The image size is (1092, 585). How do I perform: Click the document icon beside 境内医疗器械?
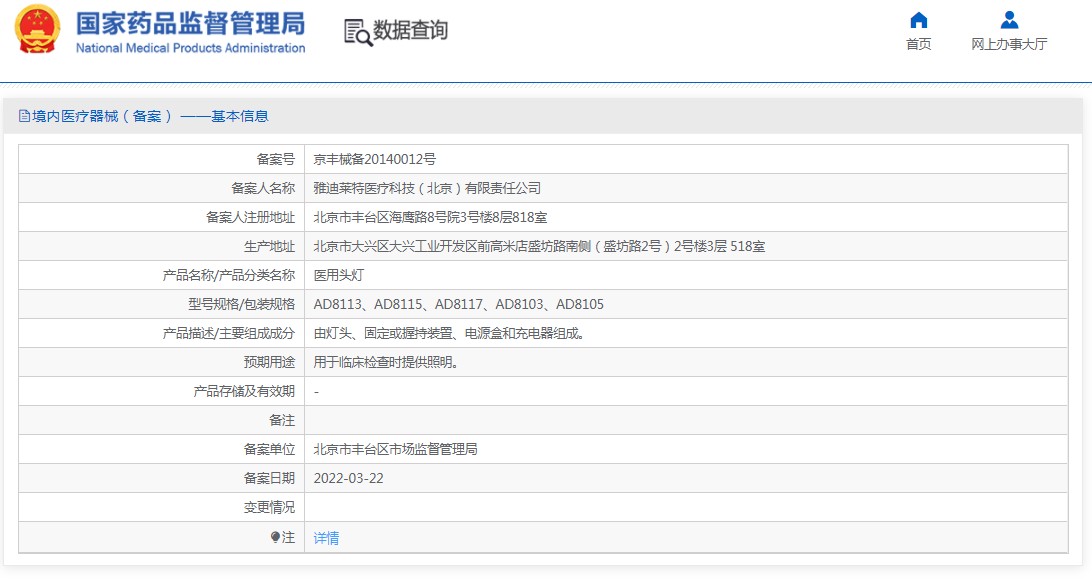pyautogui.click(x=24, y=116)
